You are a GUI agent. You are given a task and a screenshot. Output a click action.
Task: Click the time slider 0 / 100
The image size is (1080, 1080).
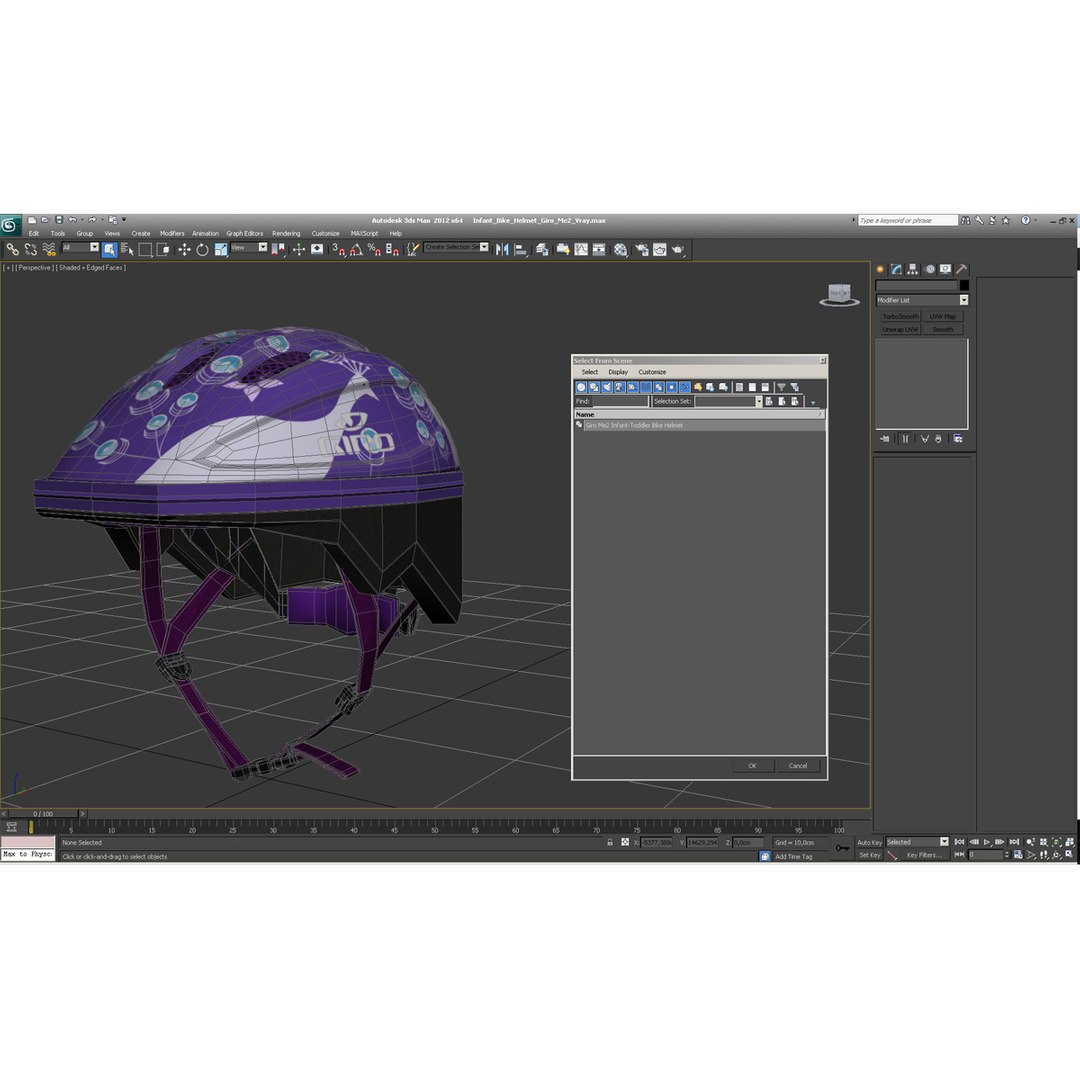tap(43, 814)
